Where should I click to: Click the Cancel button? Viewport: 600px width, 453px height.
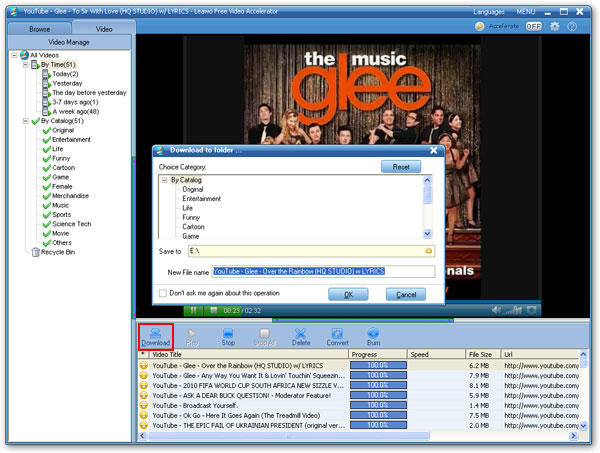tap(406, 295)
